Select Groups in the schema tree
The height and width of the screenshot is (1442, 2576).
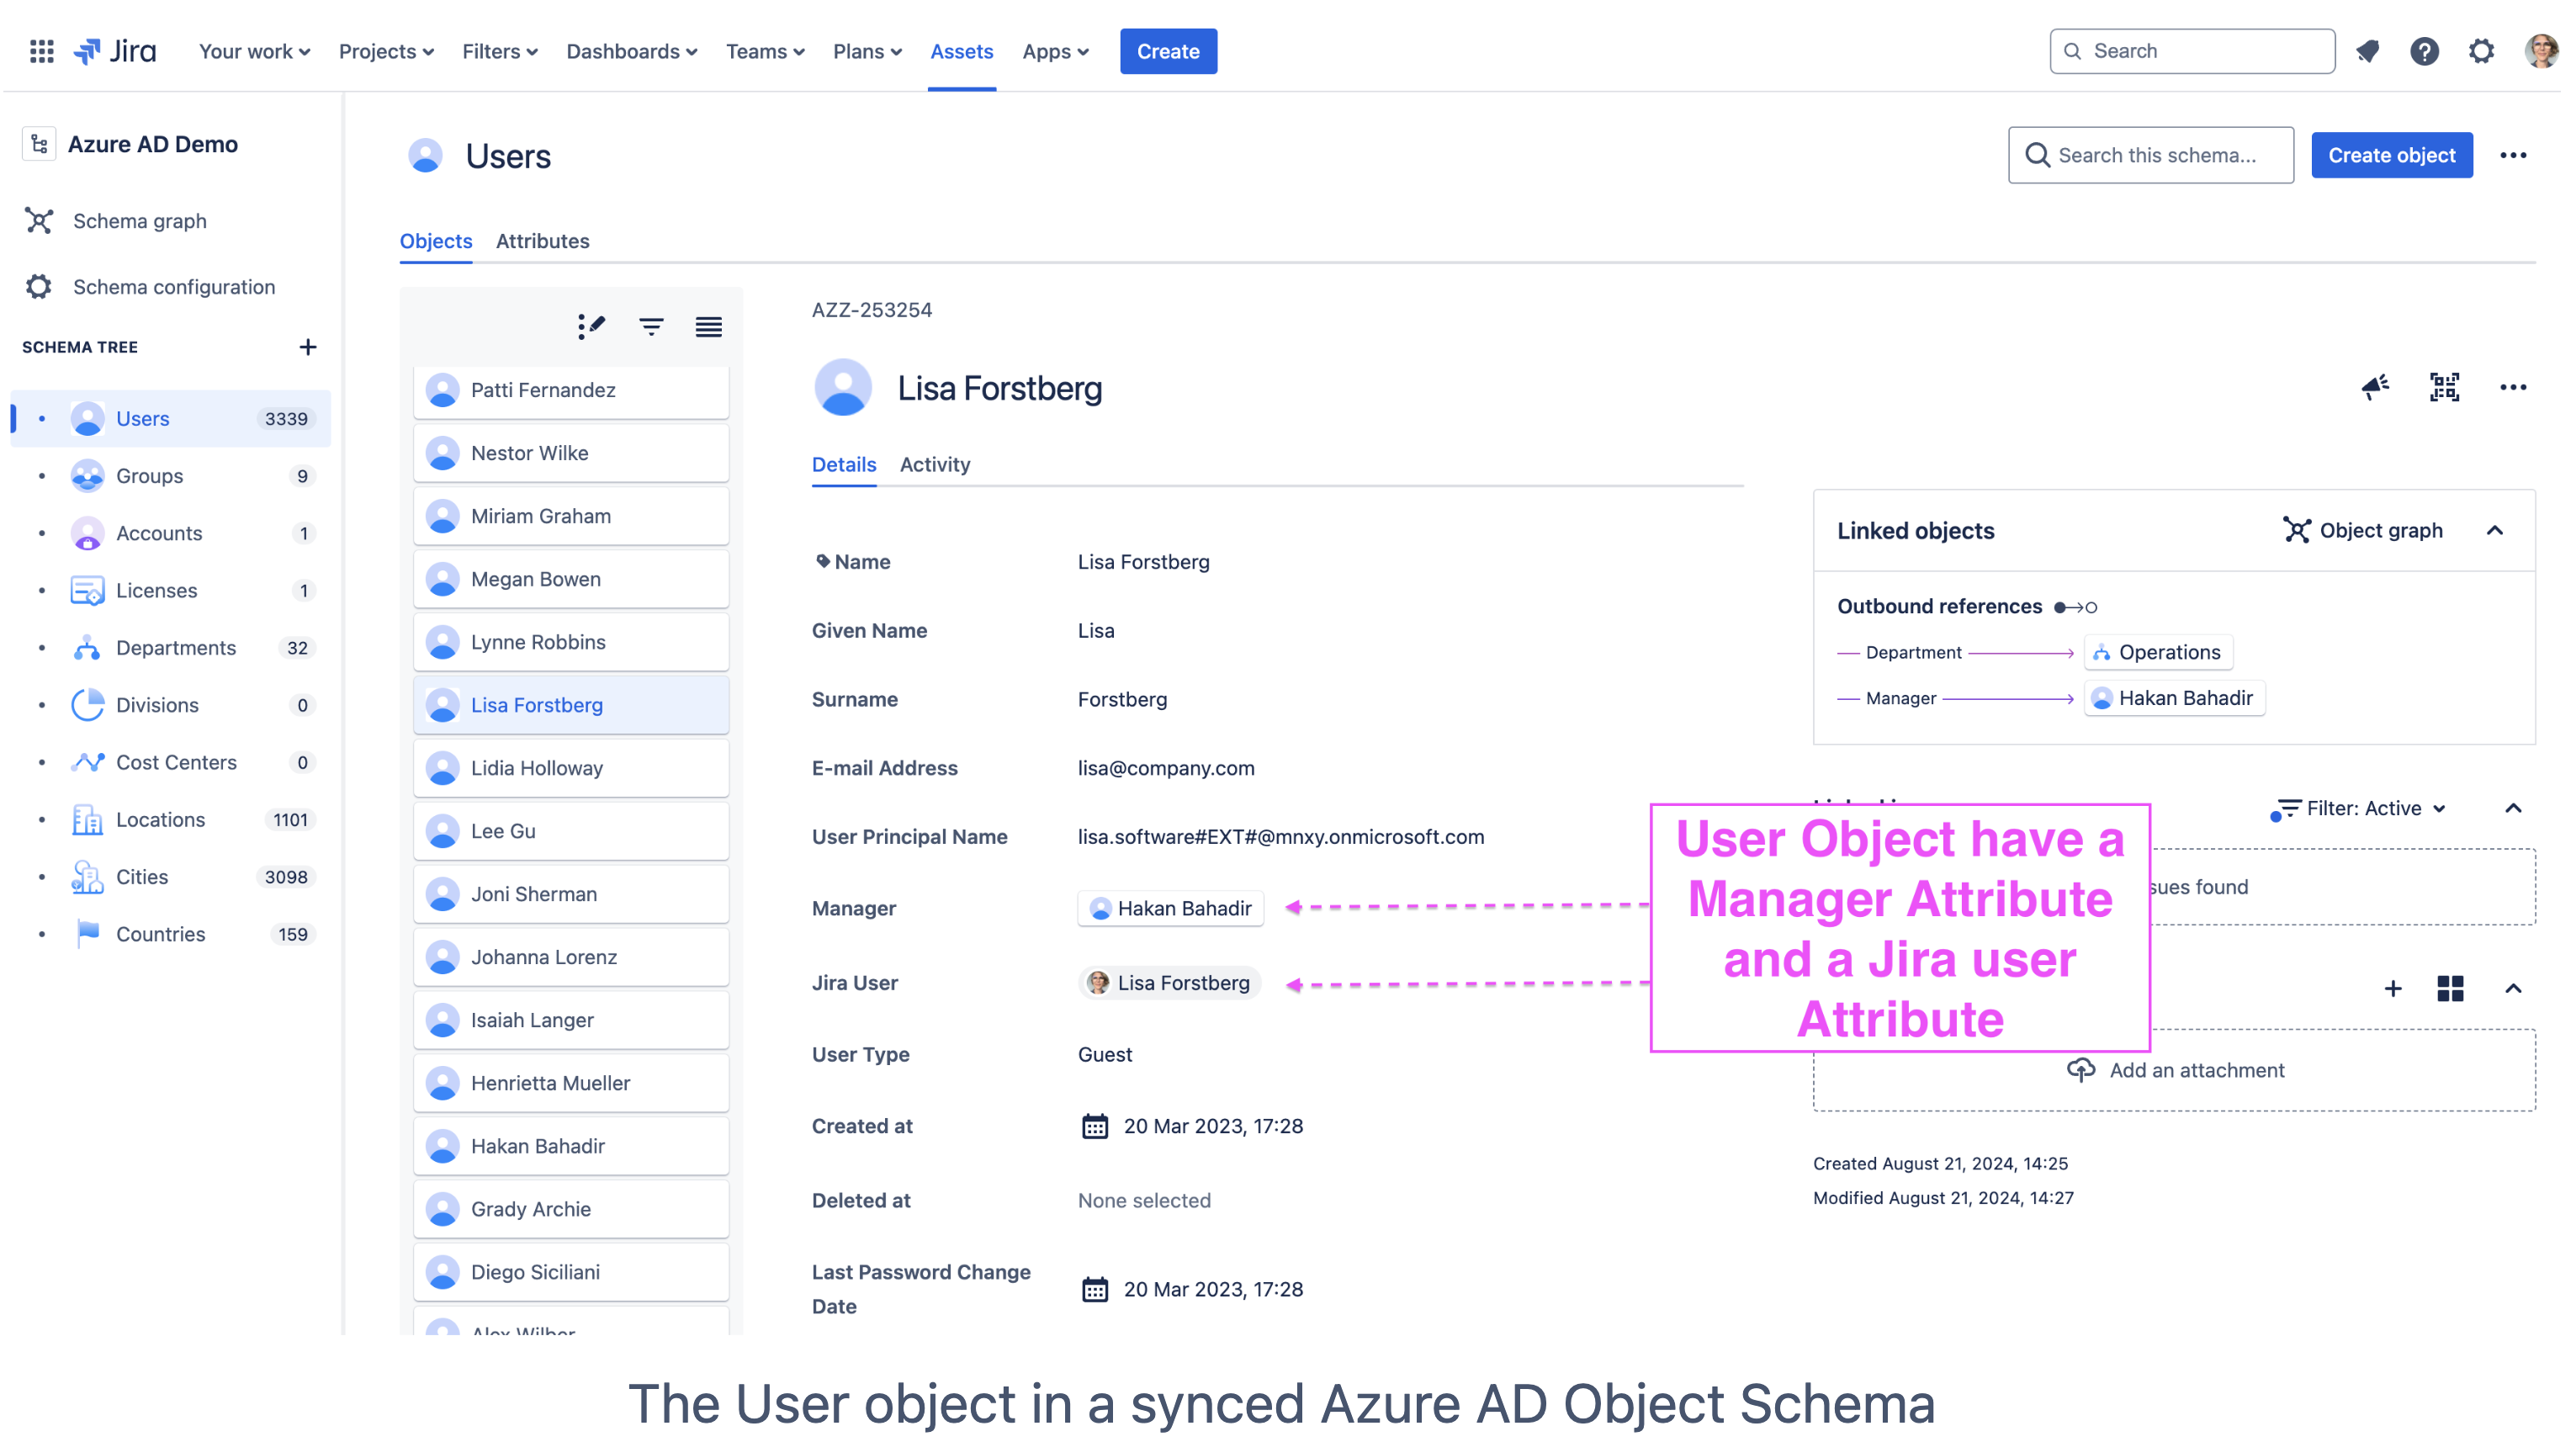[170, 476]
